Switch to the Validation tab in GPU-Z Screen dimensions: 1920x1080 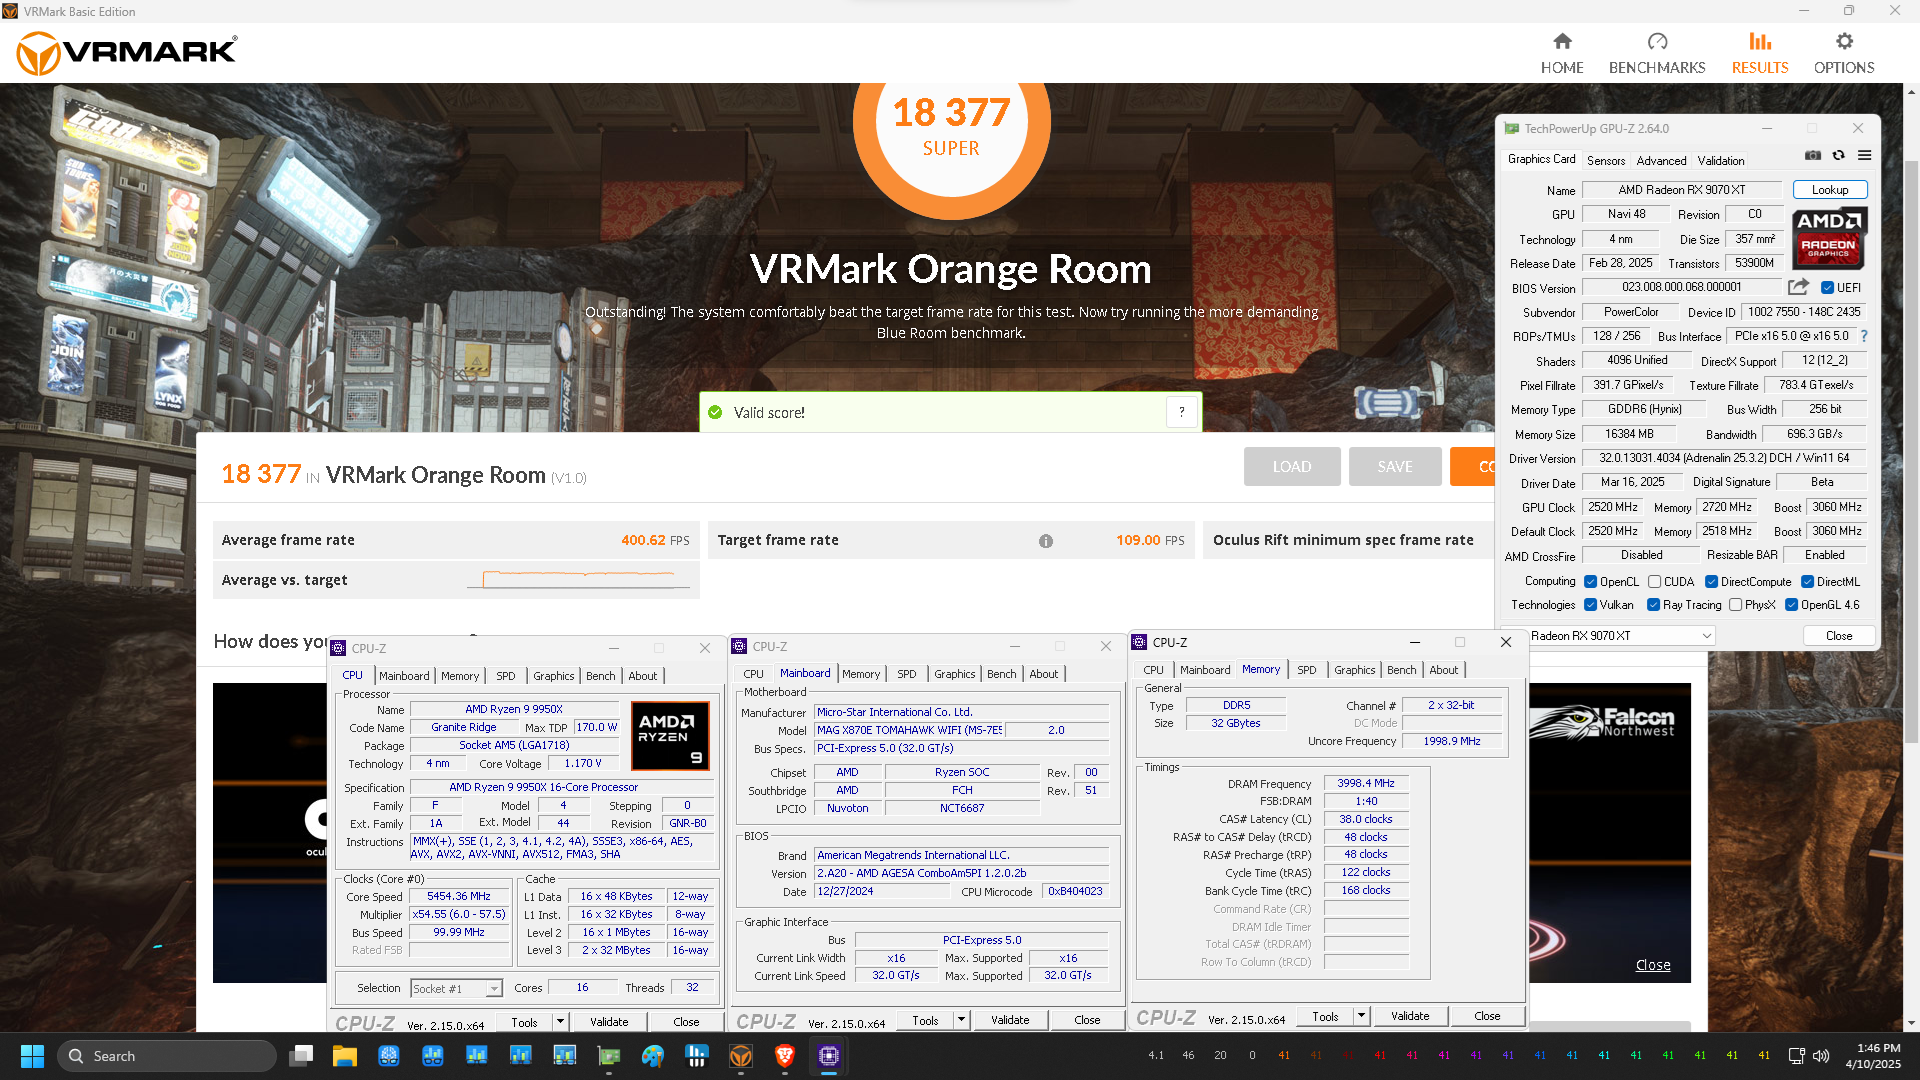(1721, 161)
